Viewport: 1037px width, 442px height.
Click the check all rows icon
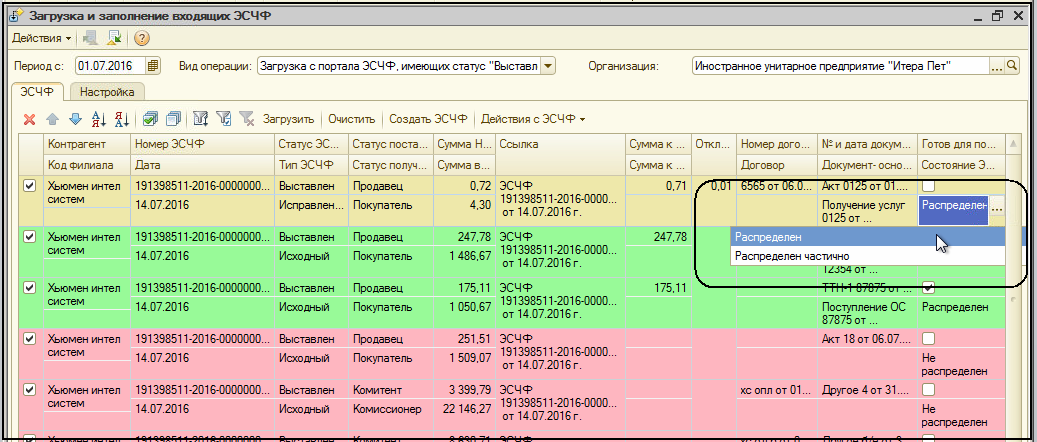pyautogui.click(x=150, y=119)
